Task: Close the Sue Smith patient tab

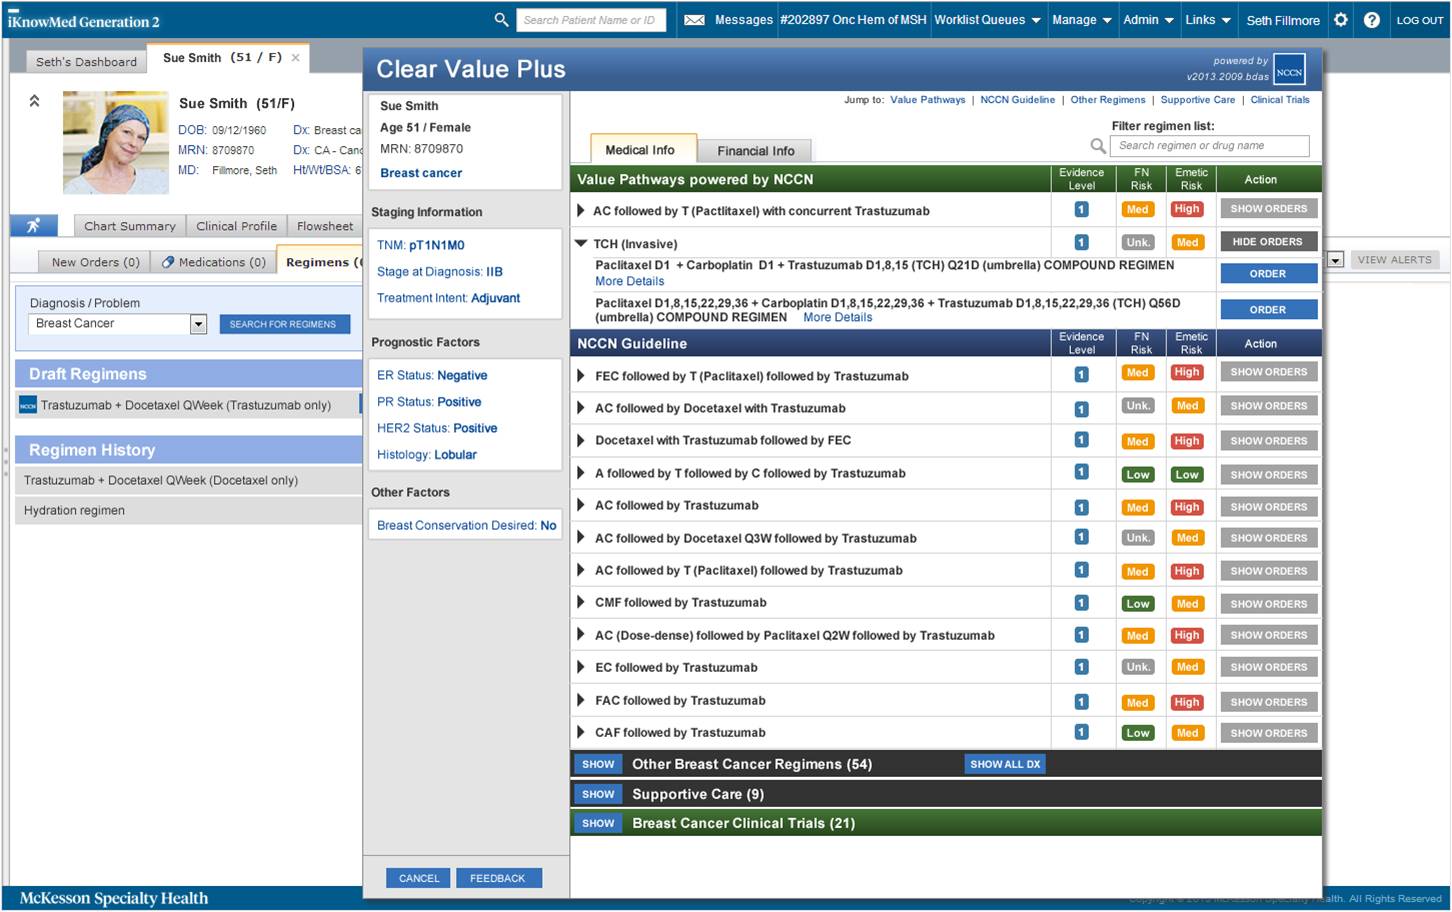Action: click(295, 58)
